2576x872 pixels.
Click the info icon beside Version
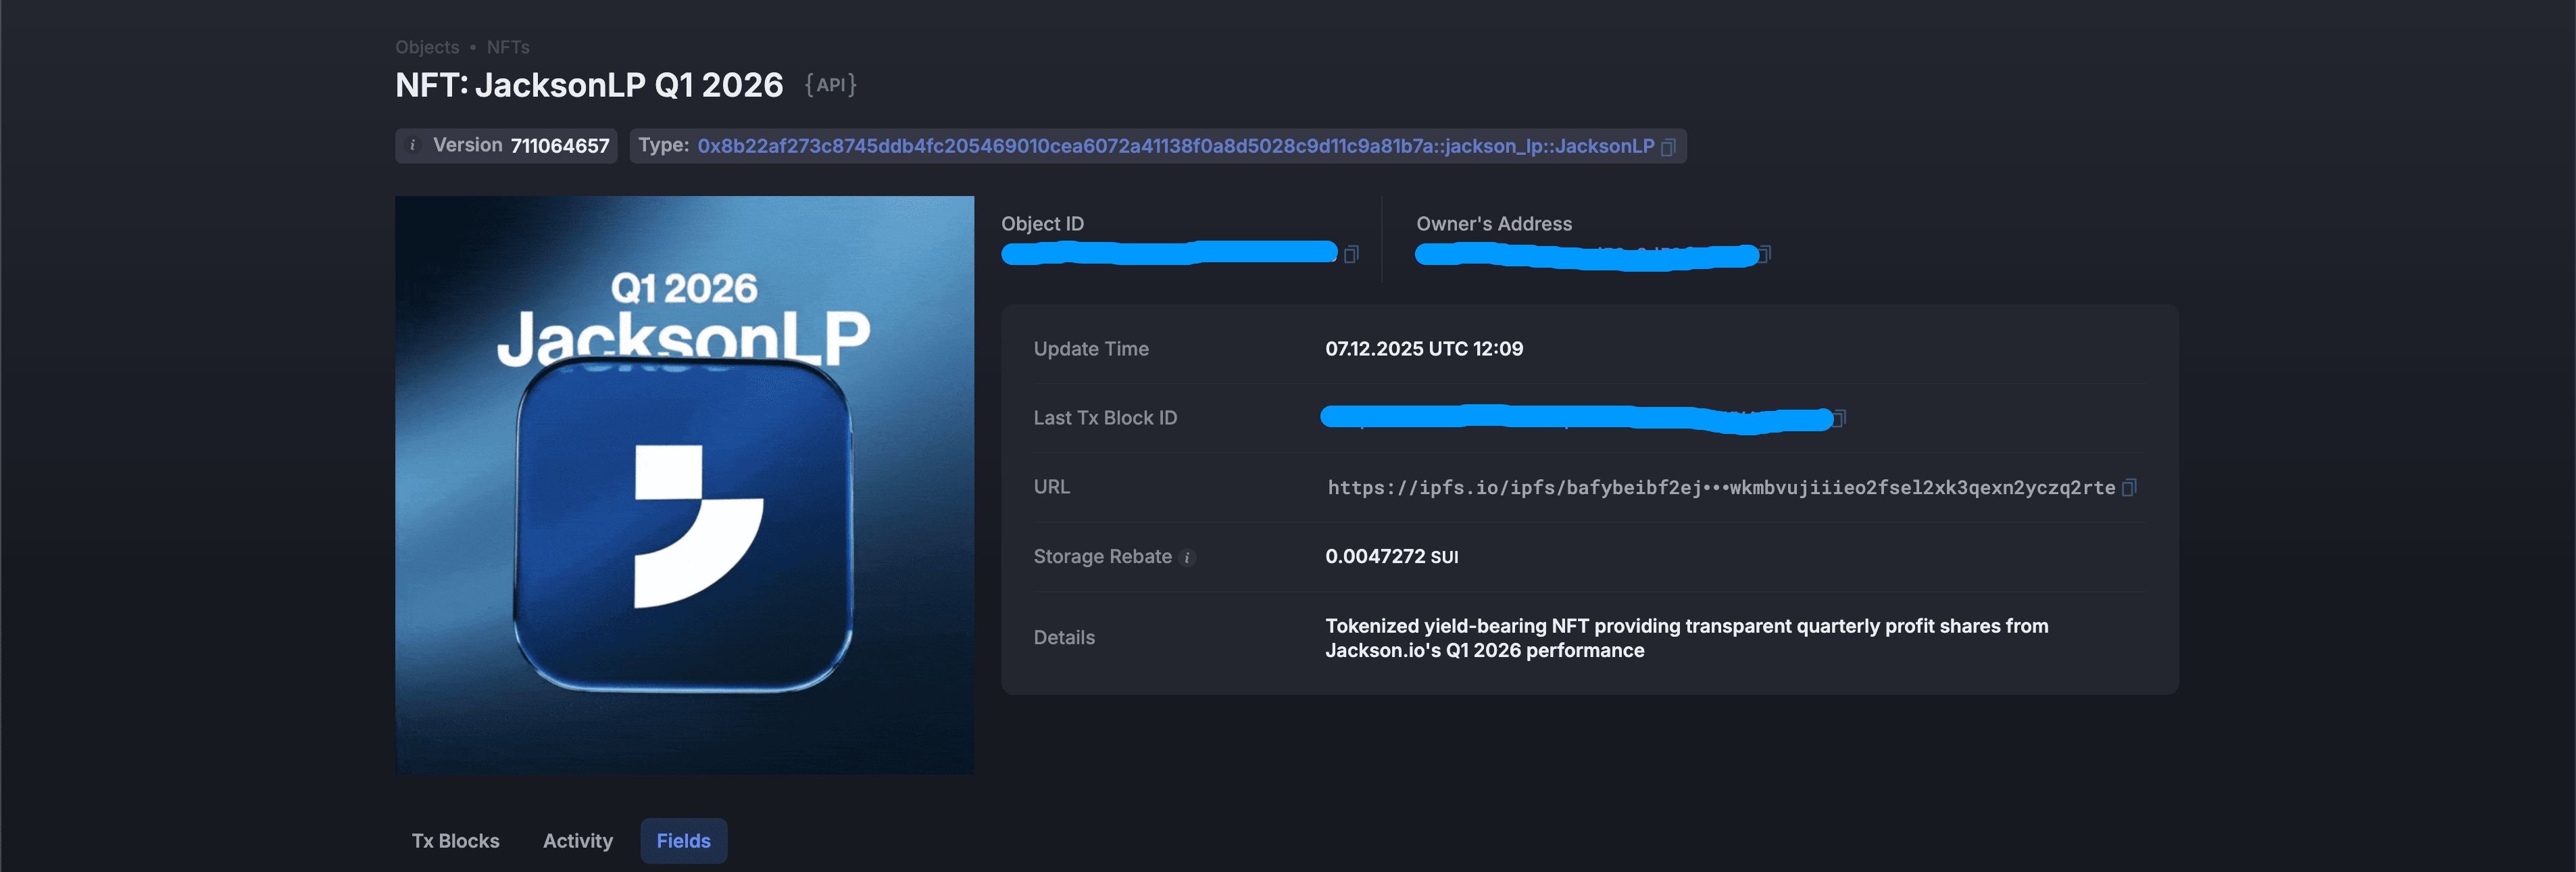click(412, 146)
